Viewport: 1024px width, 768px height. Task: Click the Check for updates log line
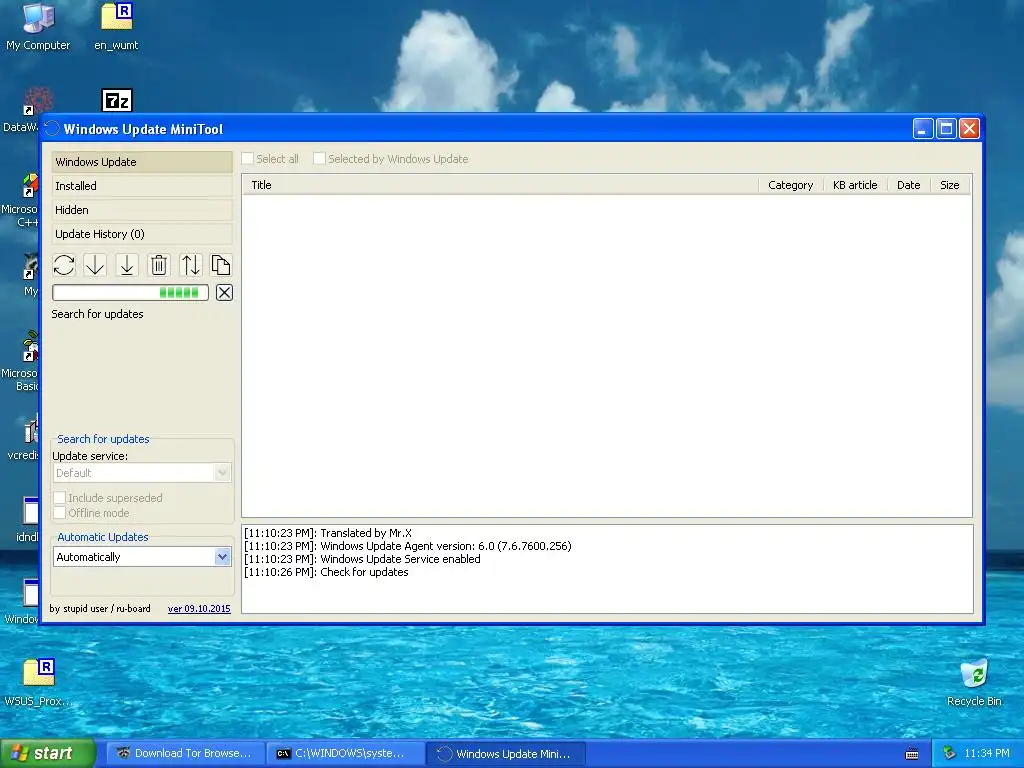(x=326, y=572)
